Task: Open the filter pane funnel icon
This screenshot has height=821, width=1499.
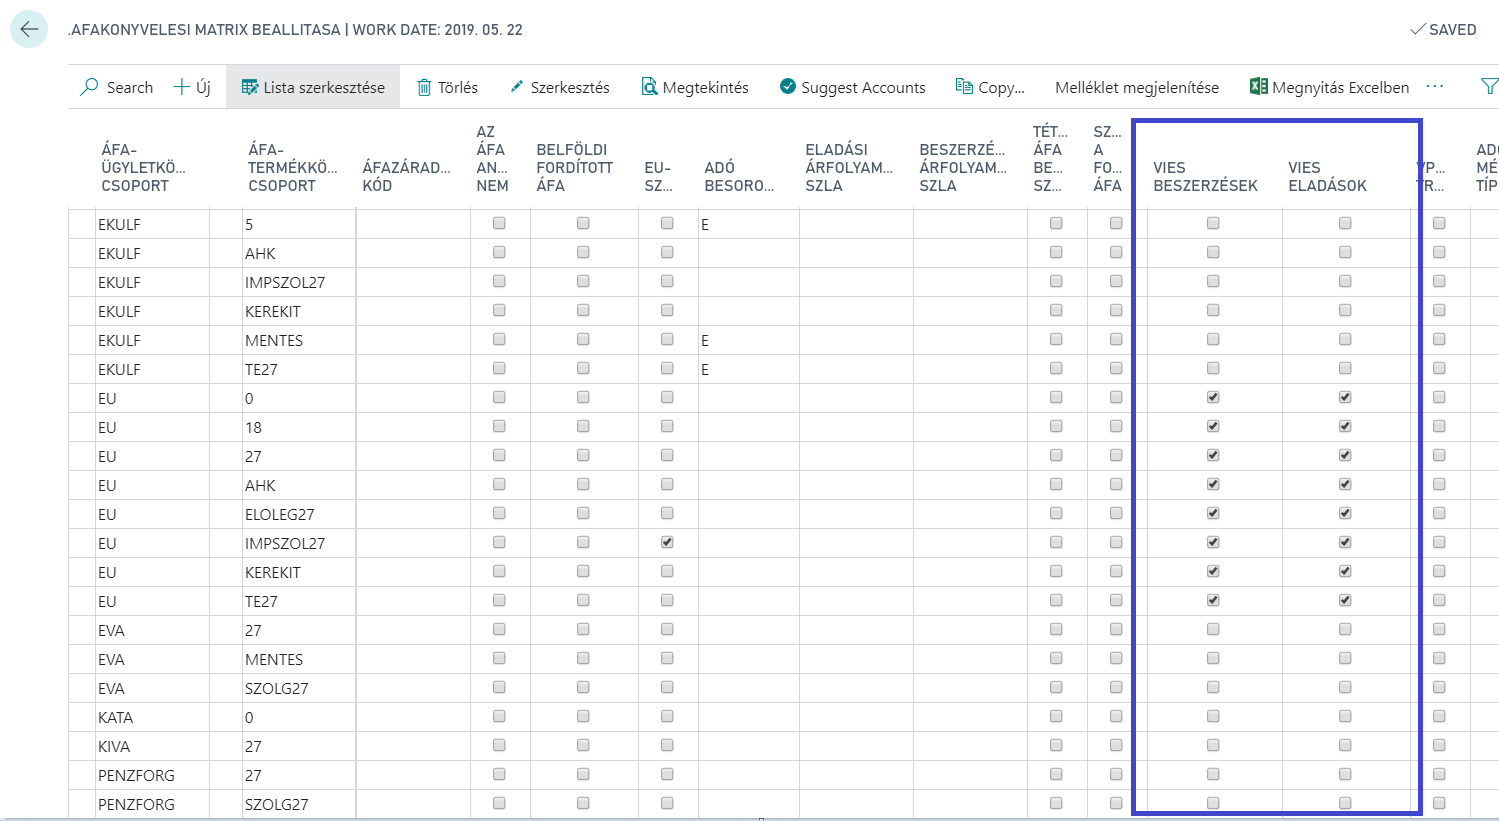Action: [1489, 87]
